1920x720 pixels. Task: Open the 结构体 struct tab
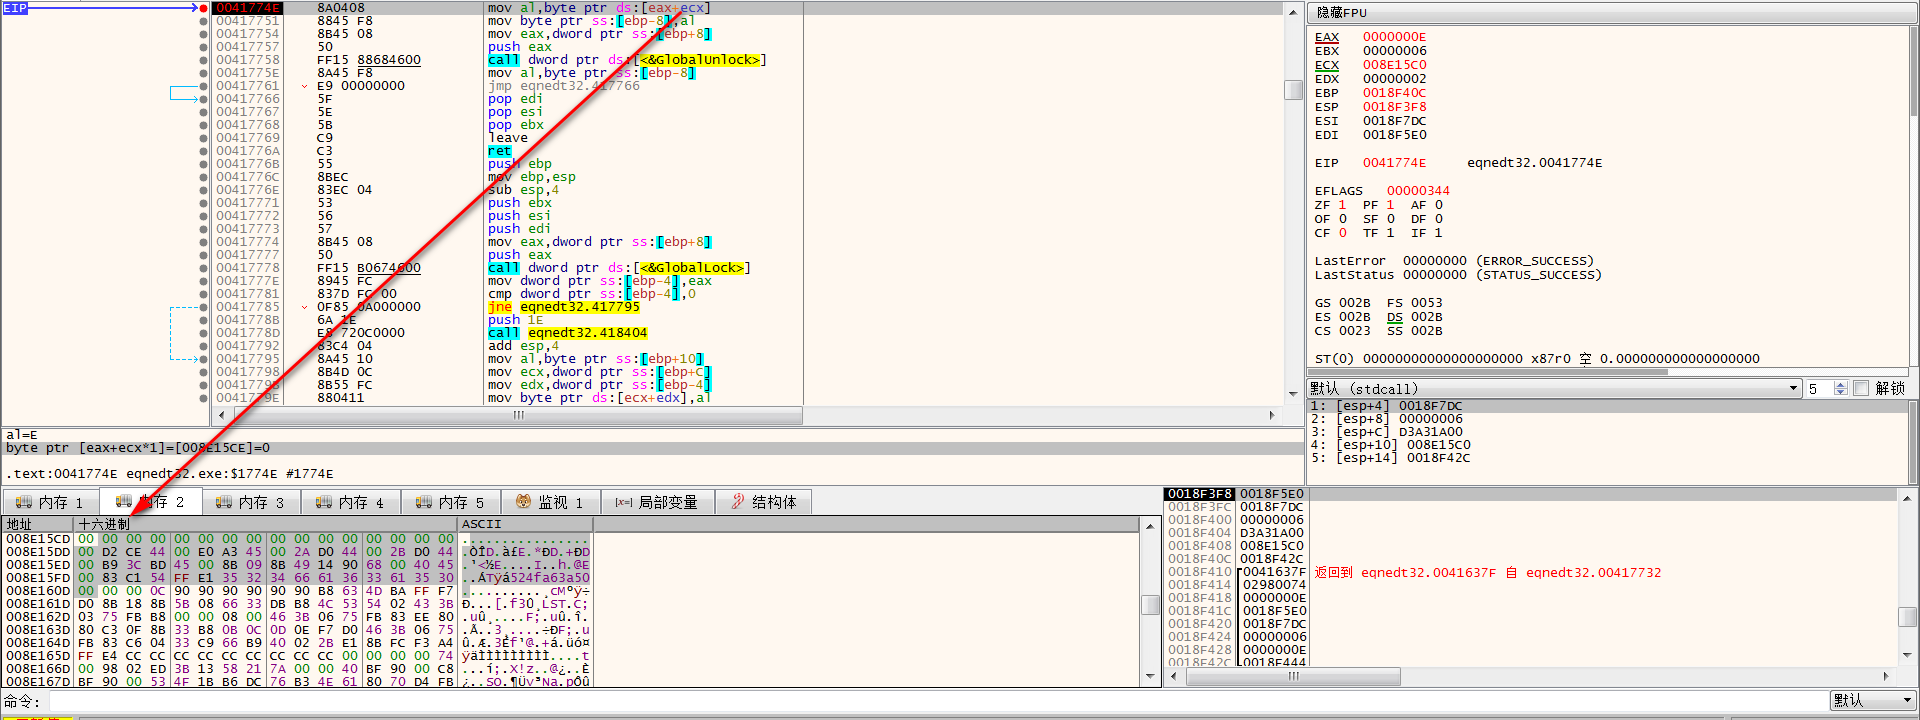pos(764,502)
